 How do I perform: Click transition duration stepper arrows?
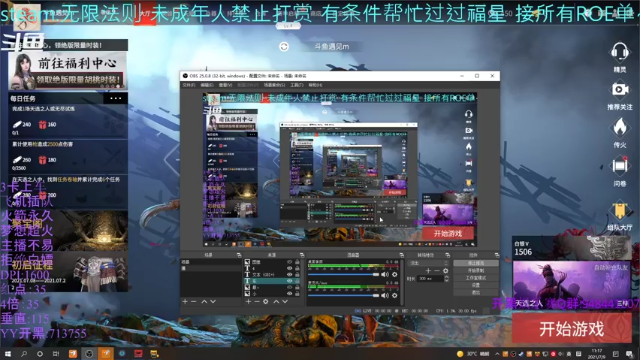(447, 279)
